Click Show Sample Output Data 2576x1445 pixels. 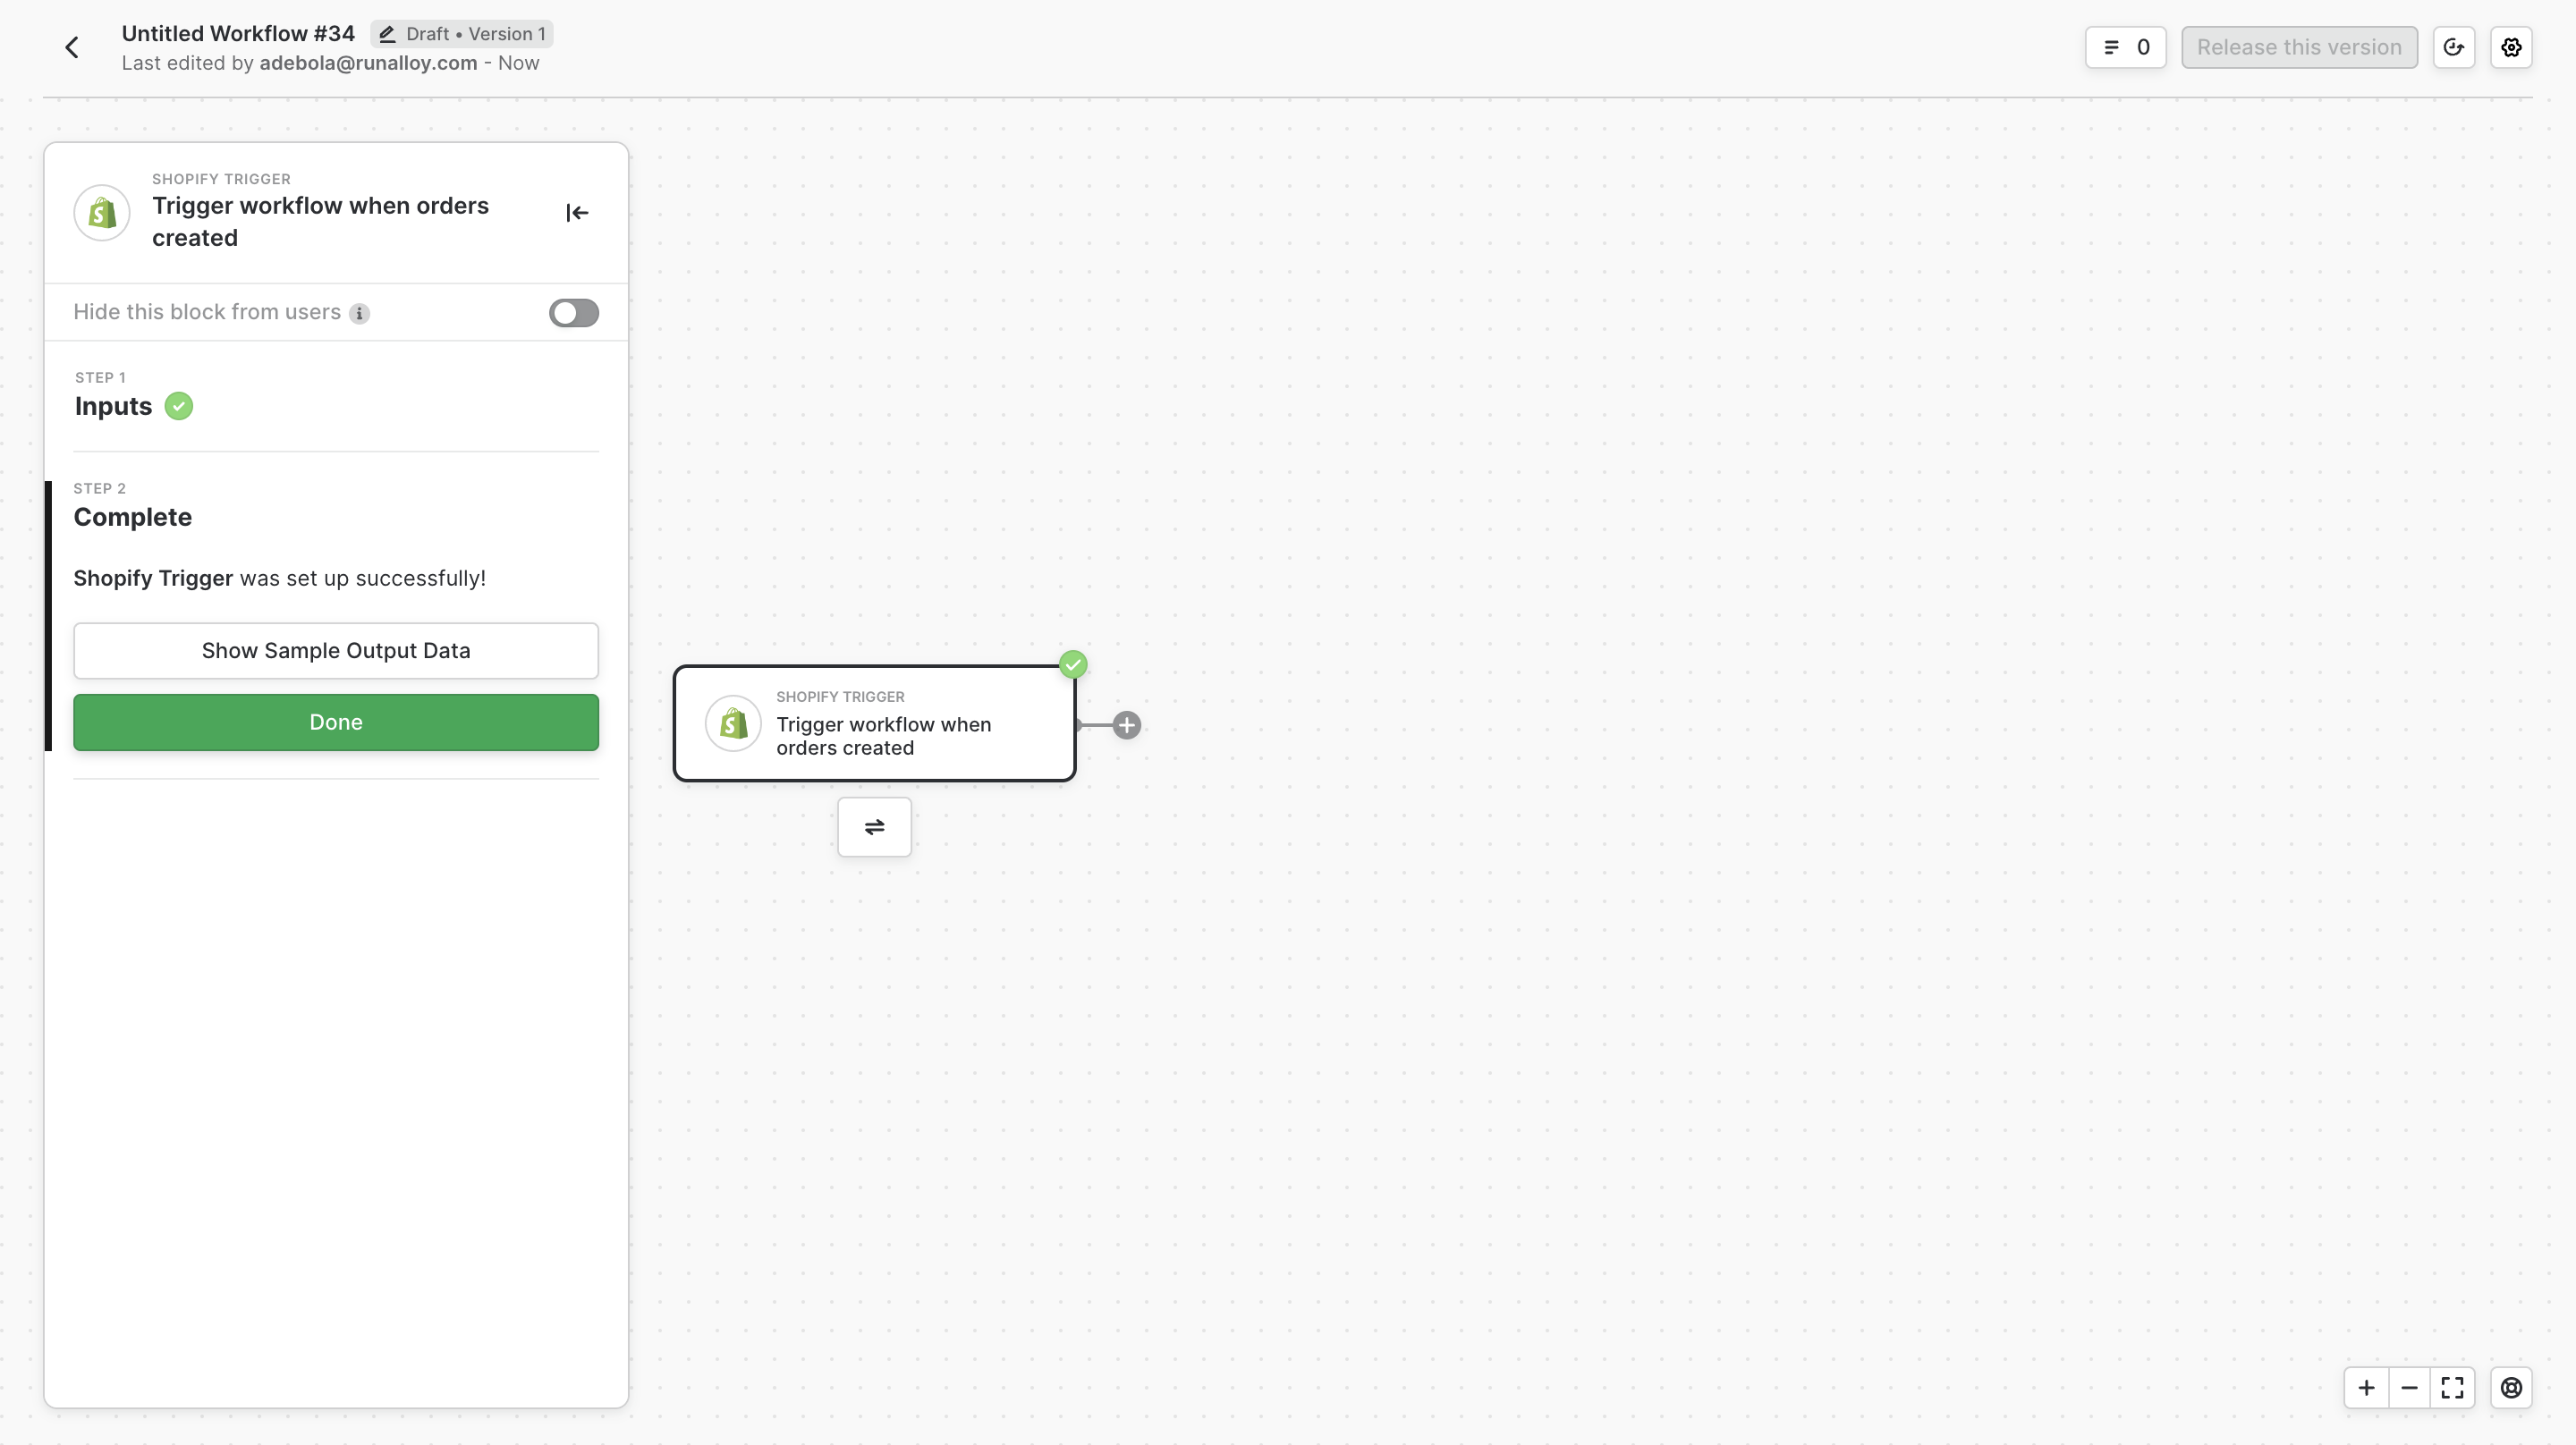[x=336, y=651]
